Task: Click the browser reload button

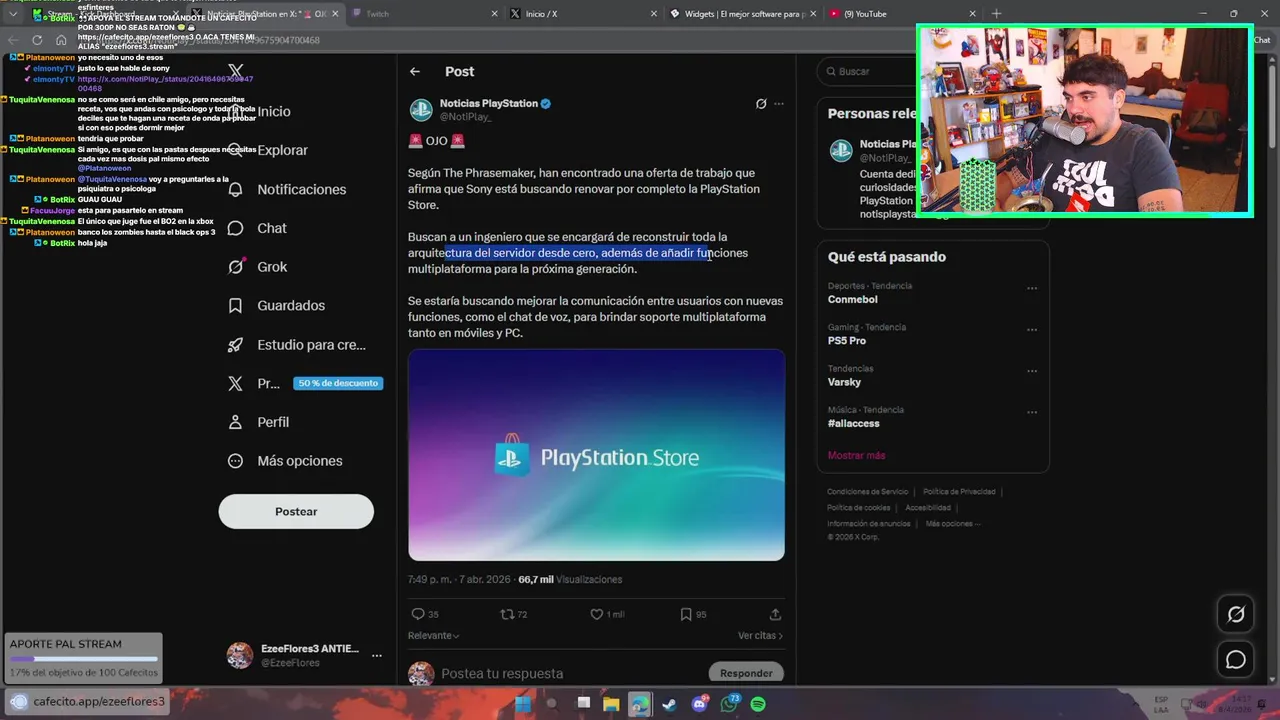Action: point(37,40)
